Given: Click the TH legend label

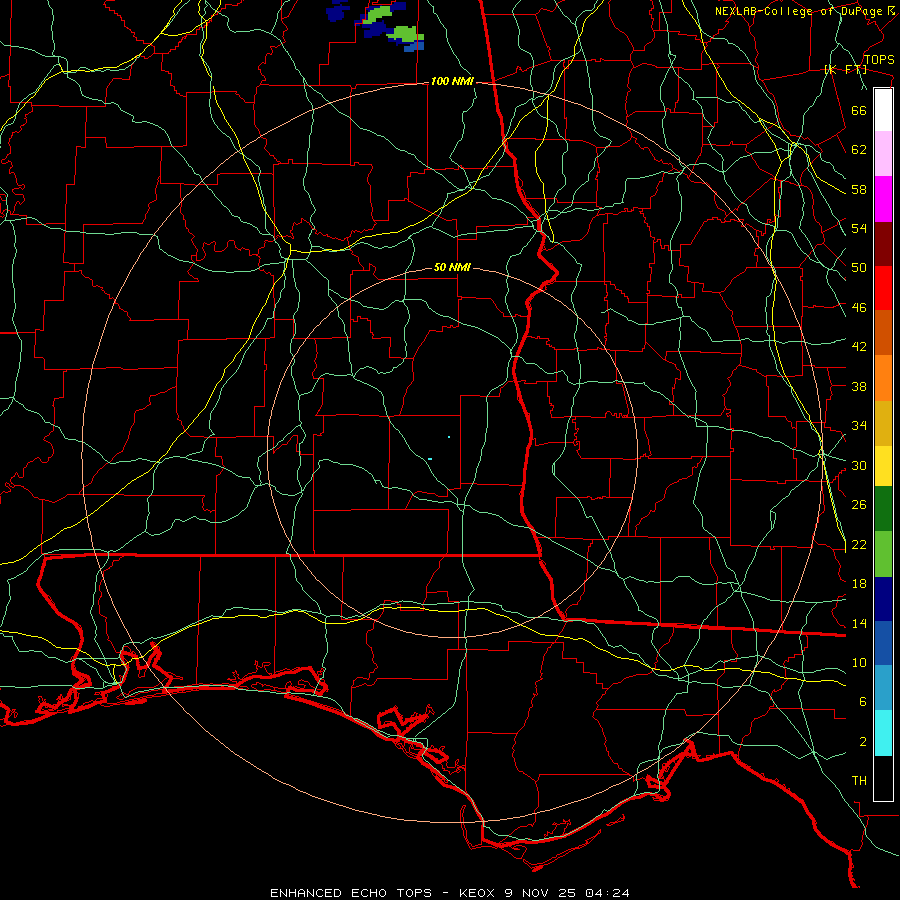Looking at the screenshot, I should point(859,781).
